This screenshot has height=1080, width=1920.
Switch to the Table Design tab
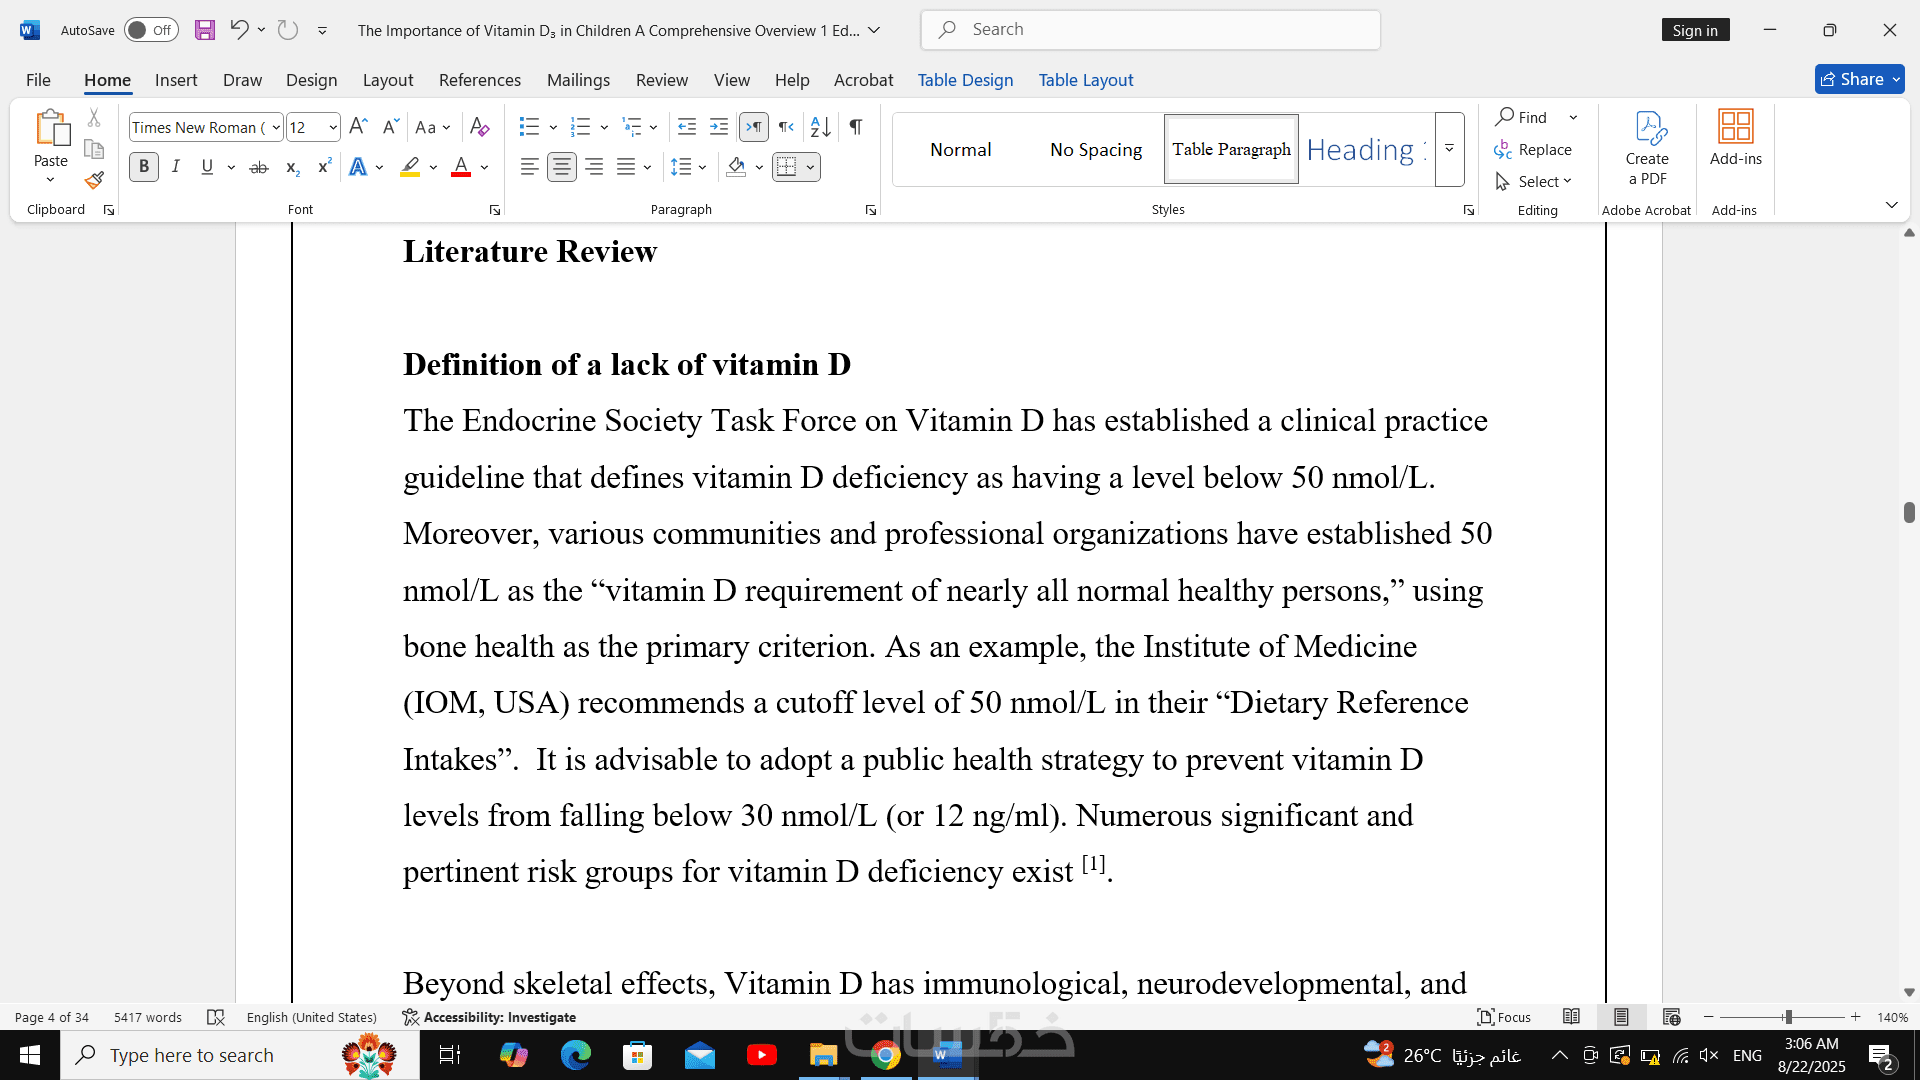965,80
